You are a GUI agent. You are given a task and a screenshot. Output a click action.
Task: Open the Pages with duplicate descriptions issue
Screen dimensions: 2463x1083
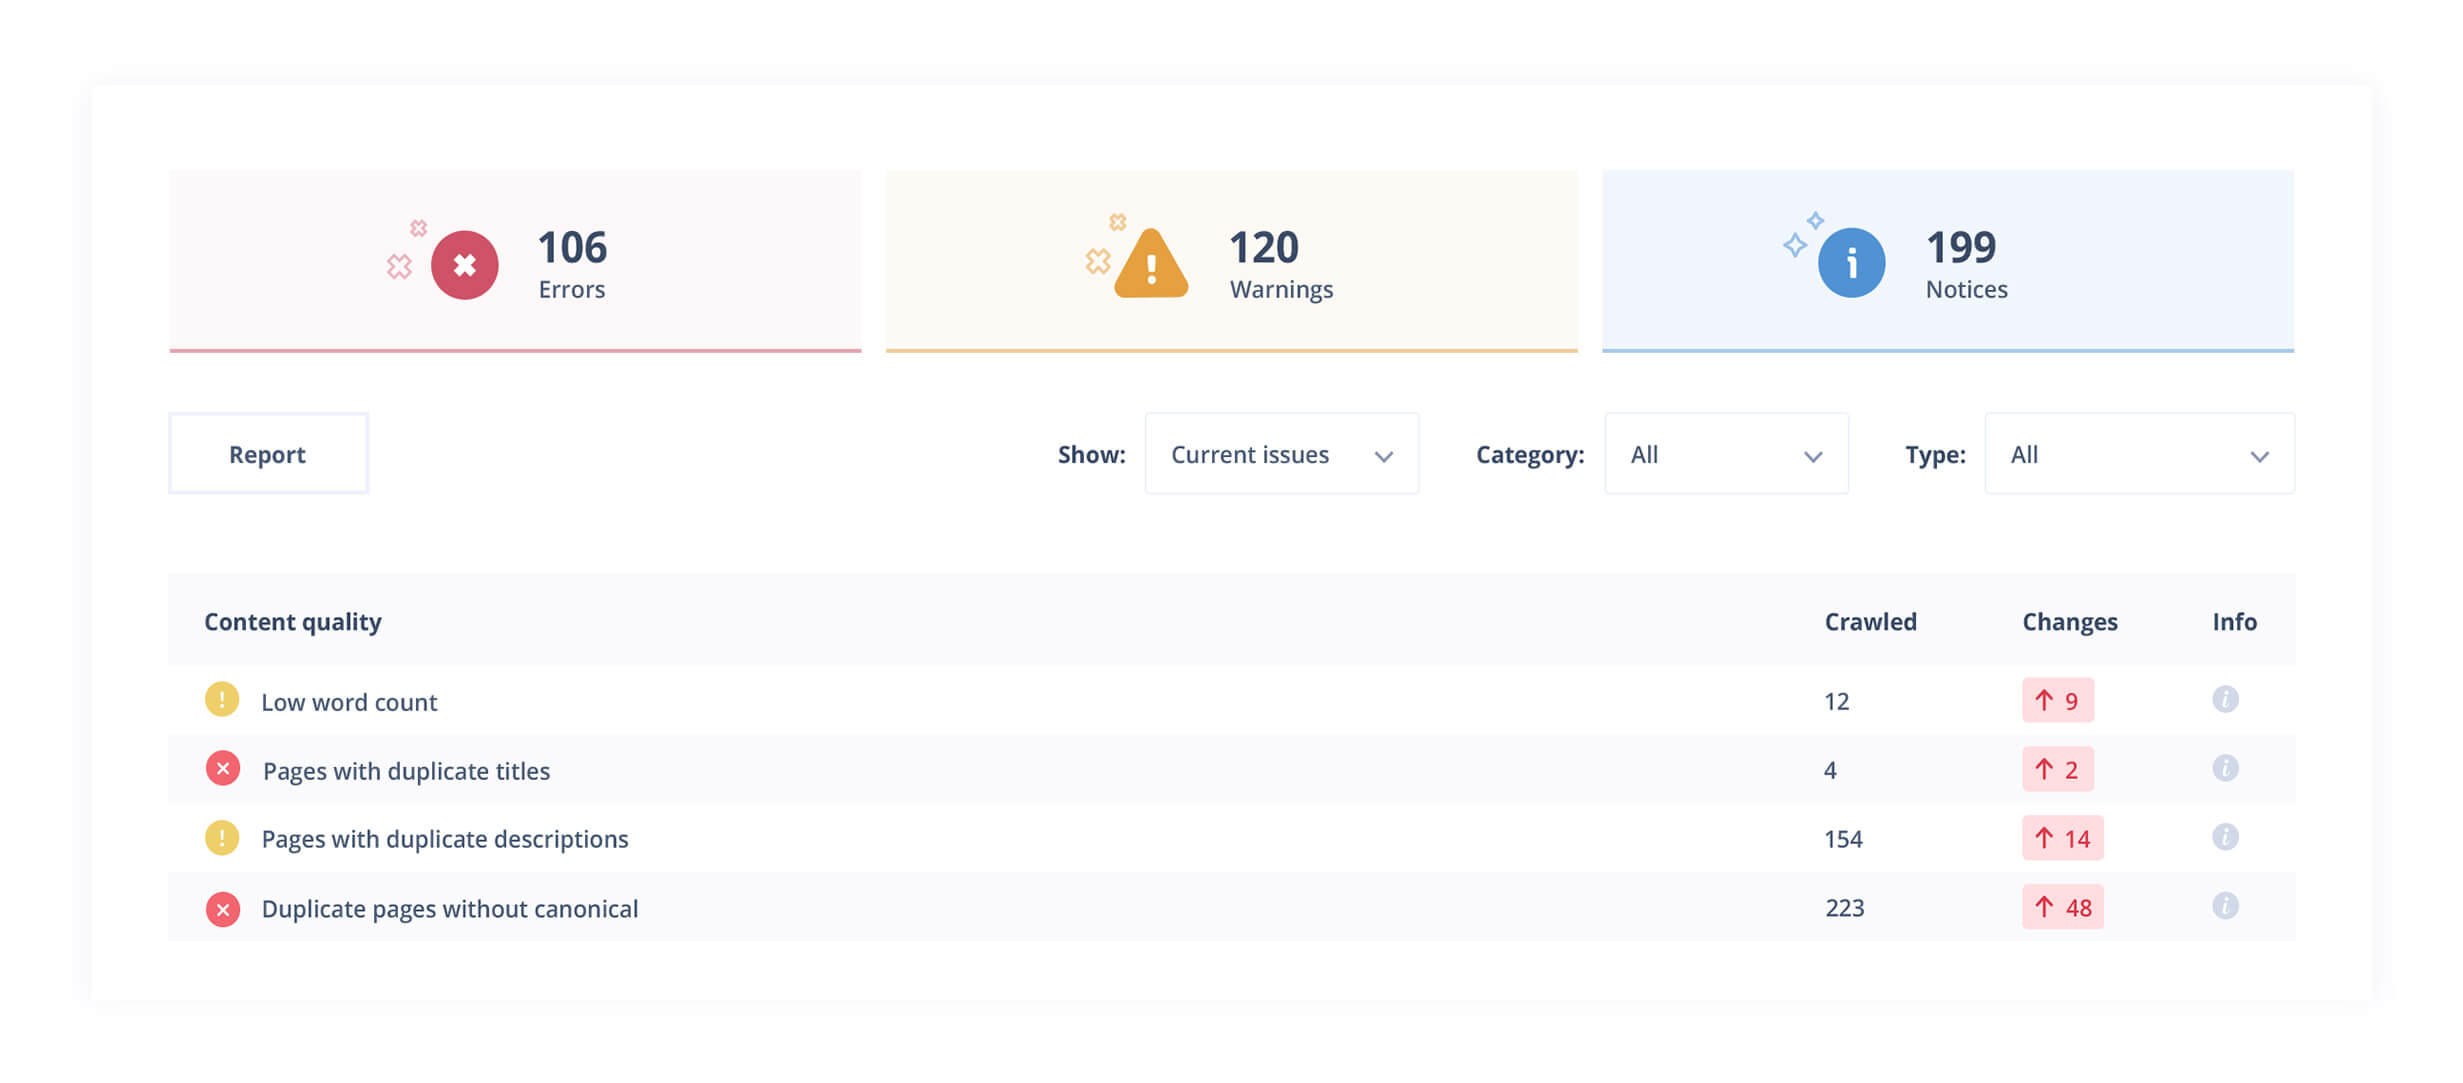(444, 839)
